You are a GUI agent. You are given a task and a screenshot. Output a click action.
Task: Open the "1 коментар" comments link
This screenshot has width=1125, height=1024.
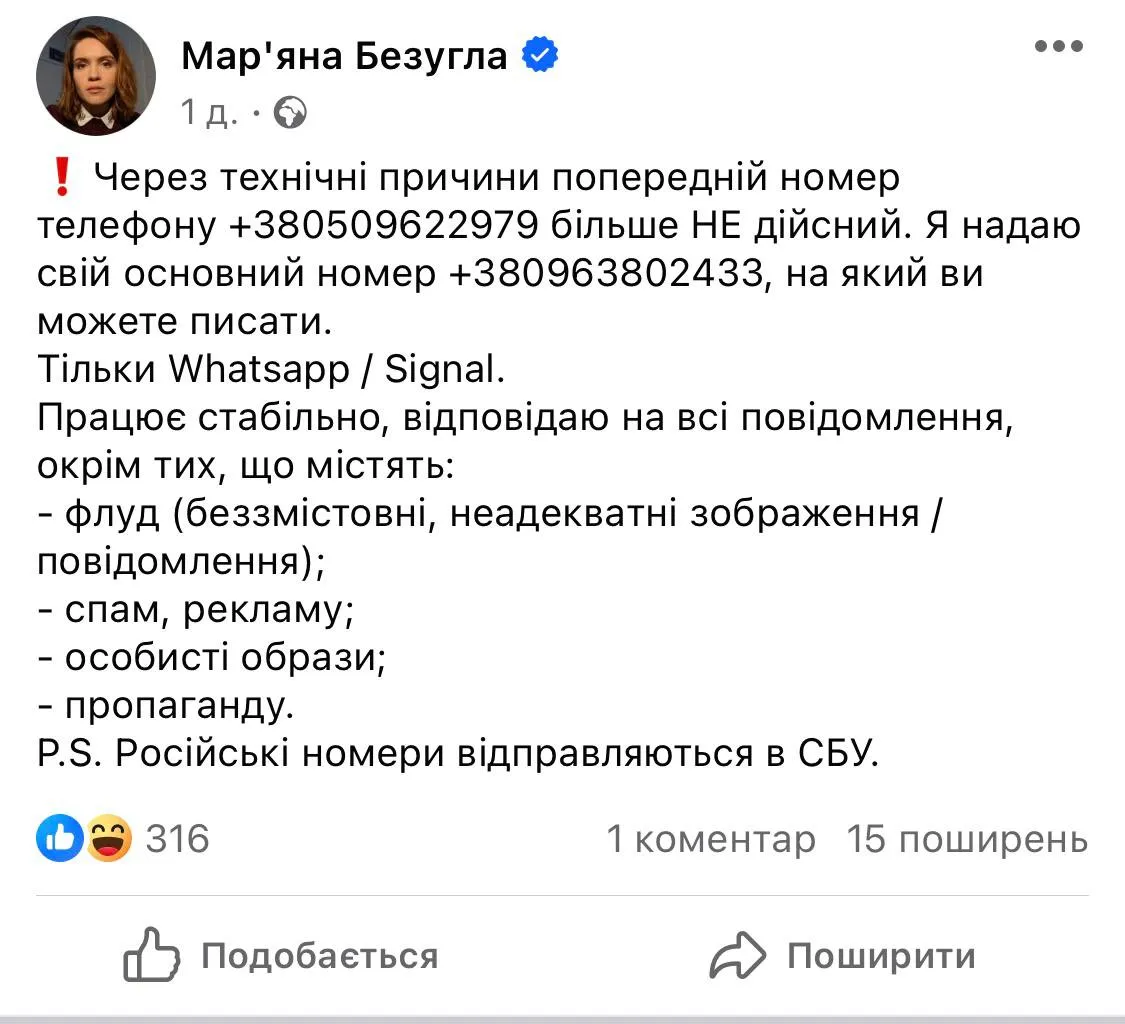(x=711, y=840)
